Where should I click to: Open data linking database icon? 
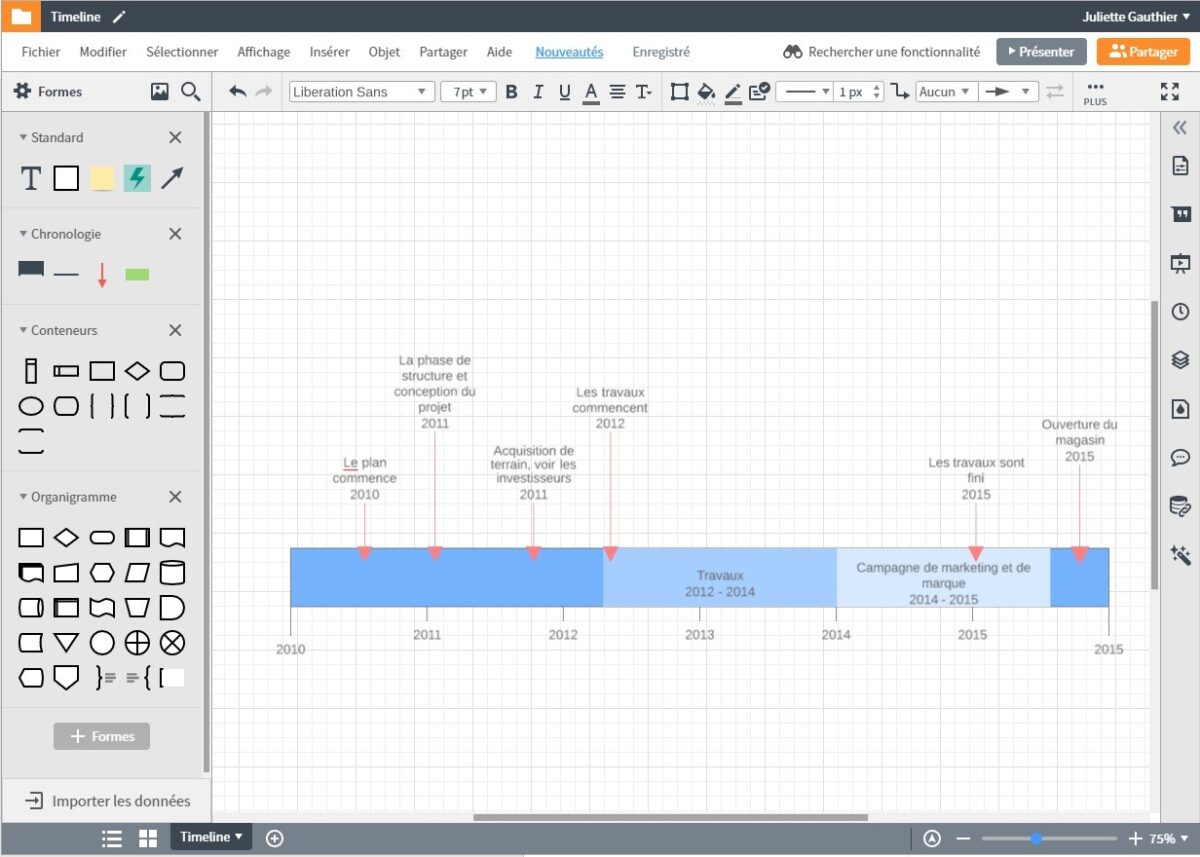pyautogui.click(x=1180, y=506)
